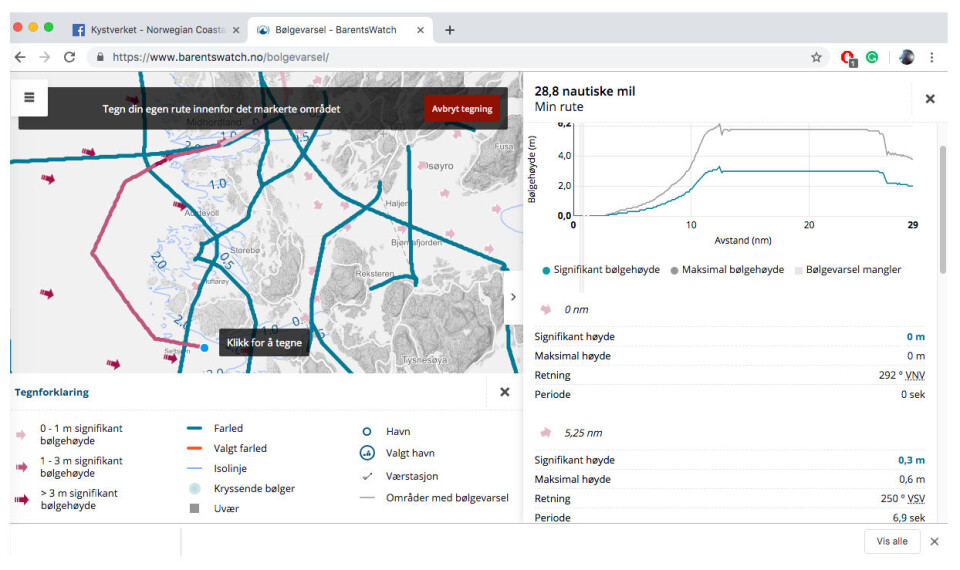Click the Uvær legend square icon
Viewport: 960px width, 570px height.
(195, 508)
